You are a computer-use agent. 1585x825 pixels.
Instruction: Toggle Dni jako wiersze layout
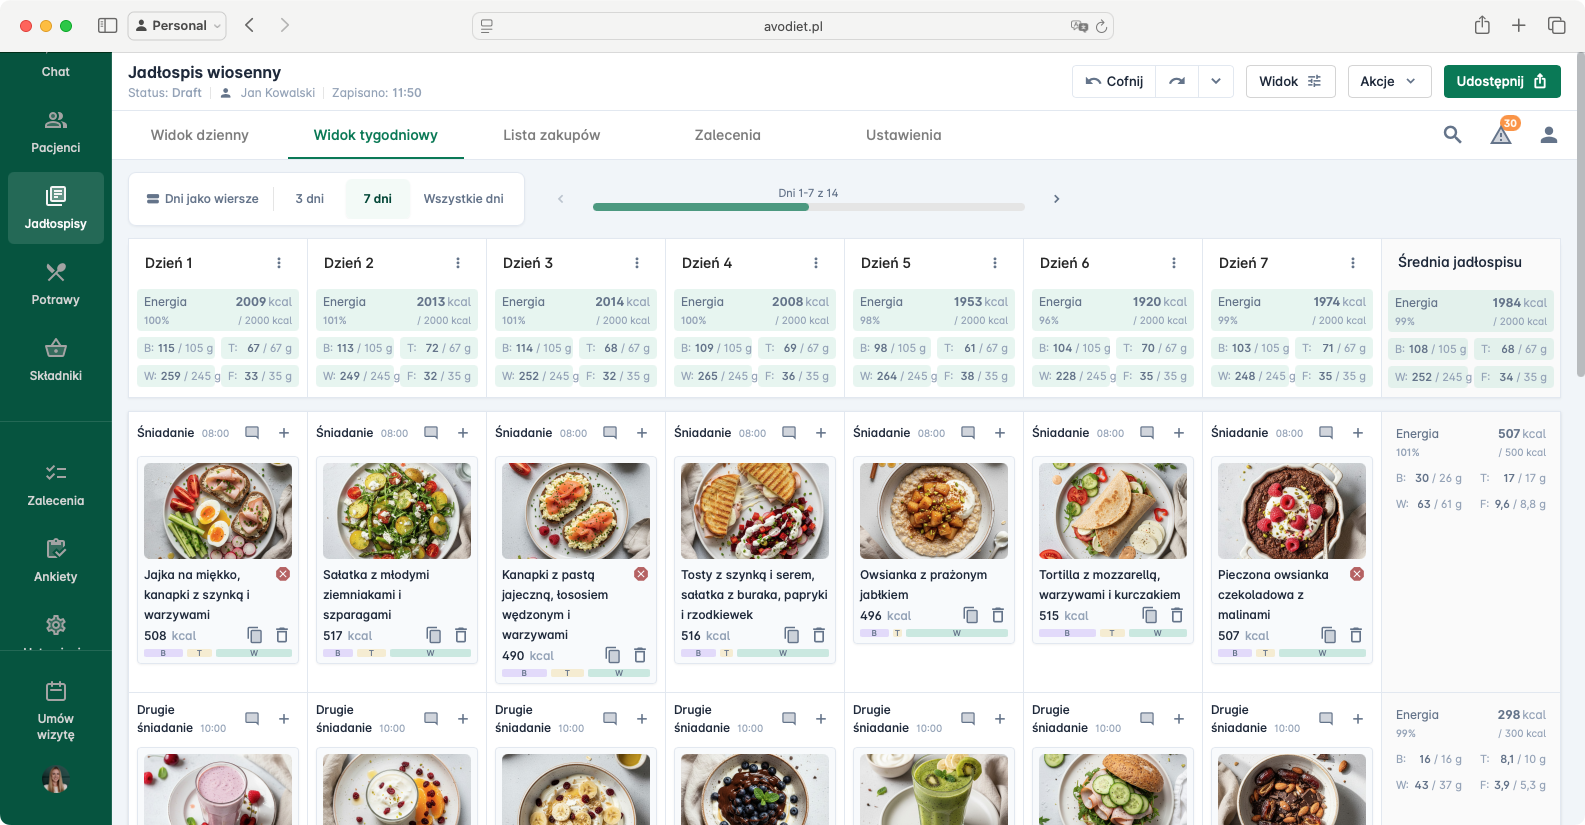pyautogui.click(x=203, y=199)
